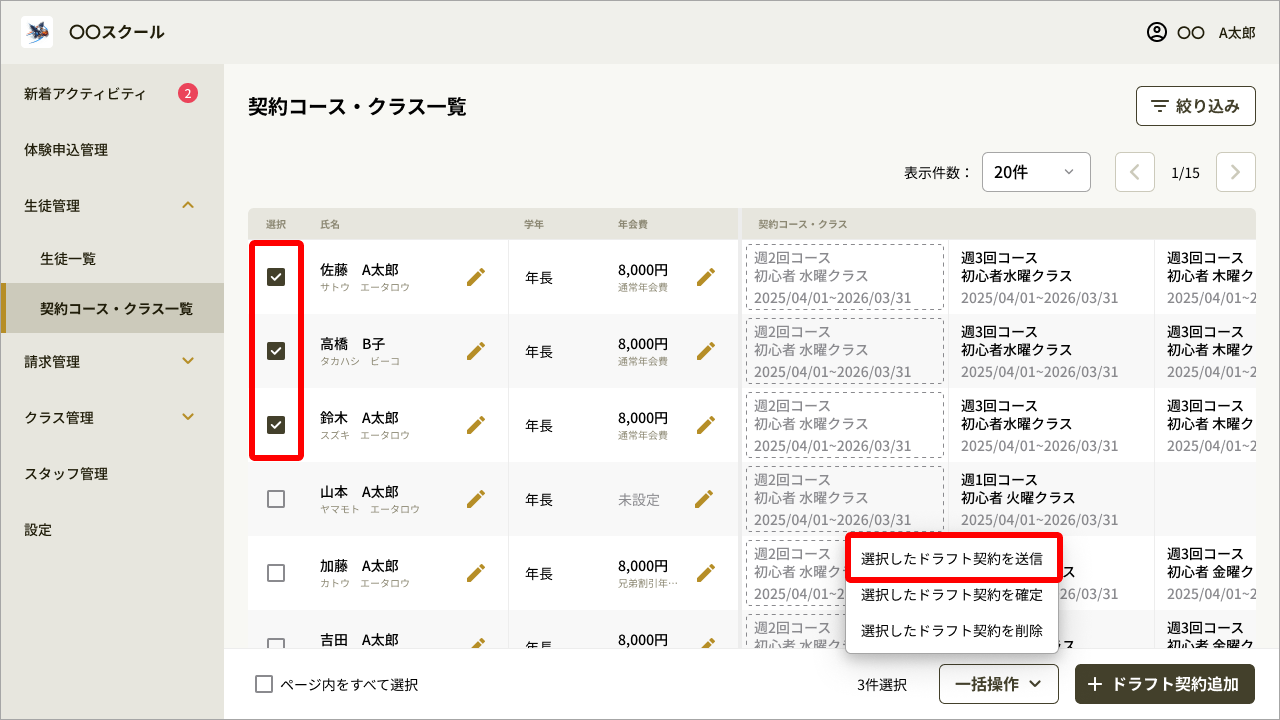The width and height of the screenshot is (1280, 720).
Task: Open the 表示件数 20件 dropdown
Action: (1035, 172)
